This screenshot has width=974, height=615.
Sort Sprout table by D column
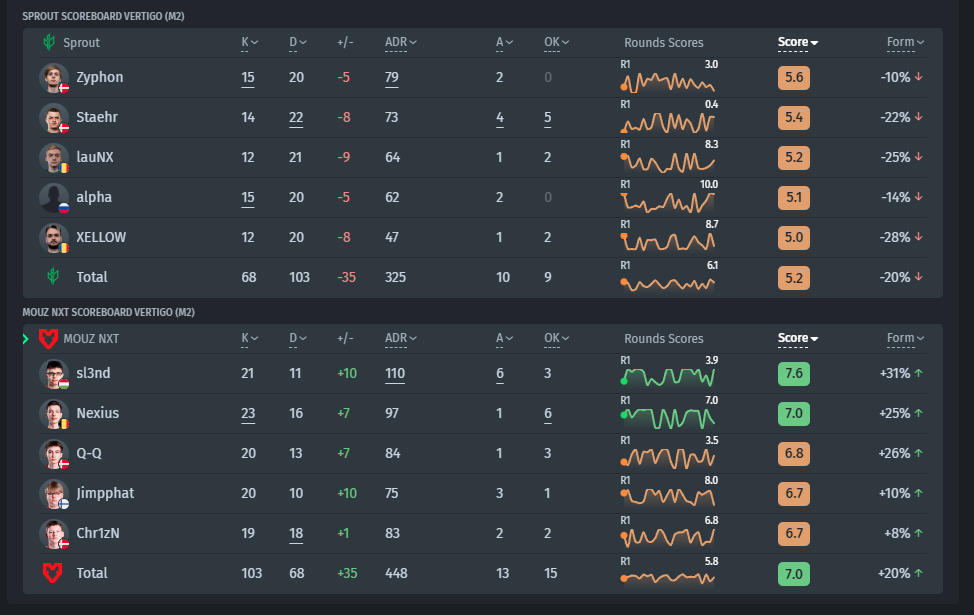(298, 42)
